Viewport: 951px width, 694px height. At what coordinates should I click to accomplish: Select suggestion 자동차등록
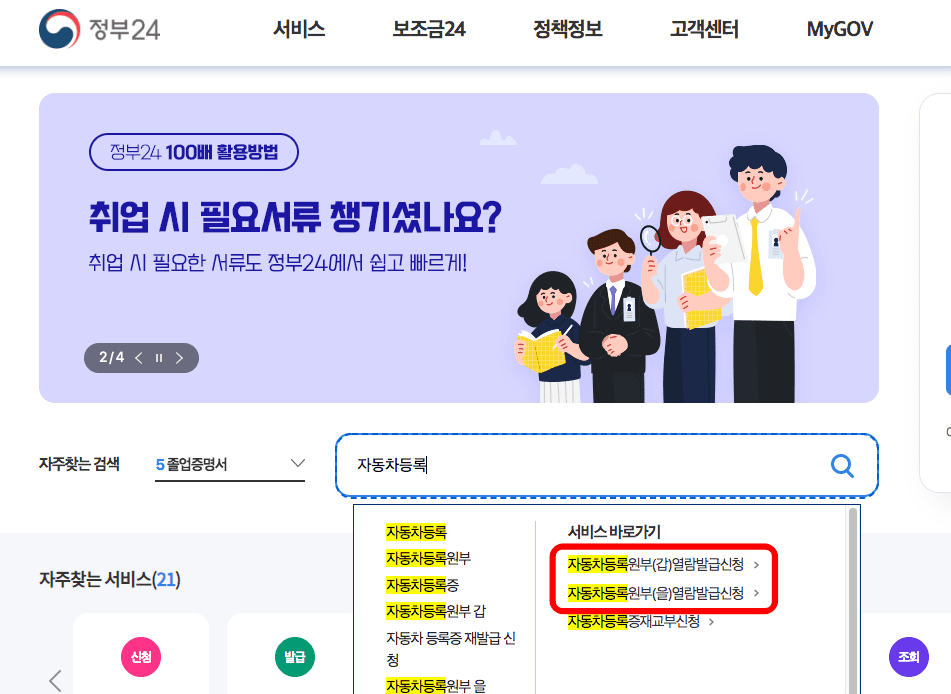(x=416, y=532)
